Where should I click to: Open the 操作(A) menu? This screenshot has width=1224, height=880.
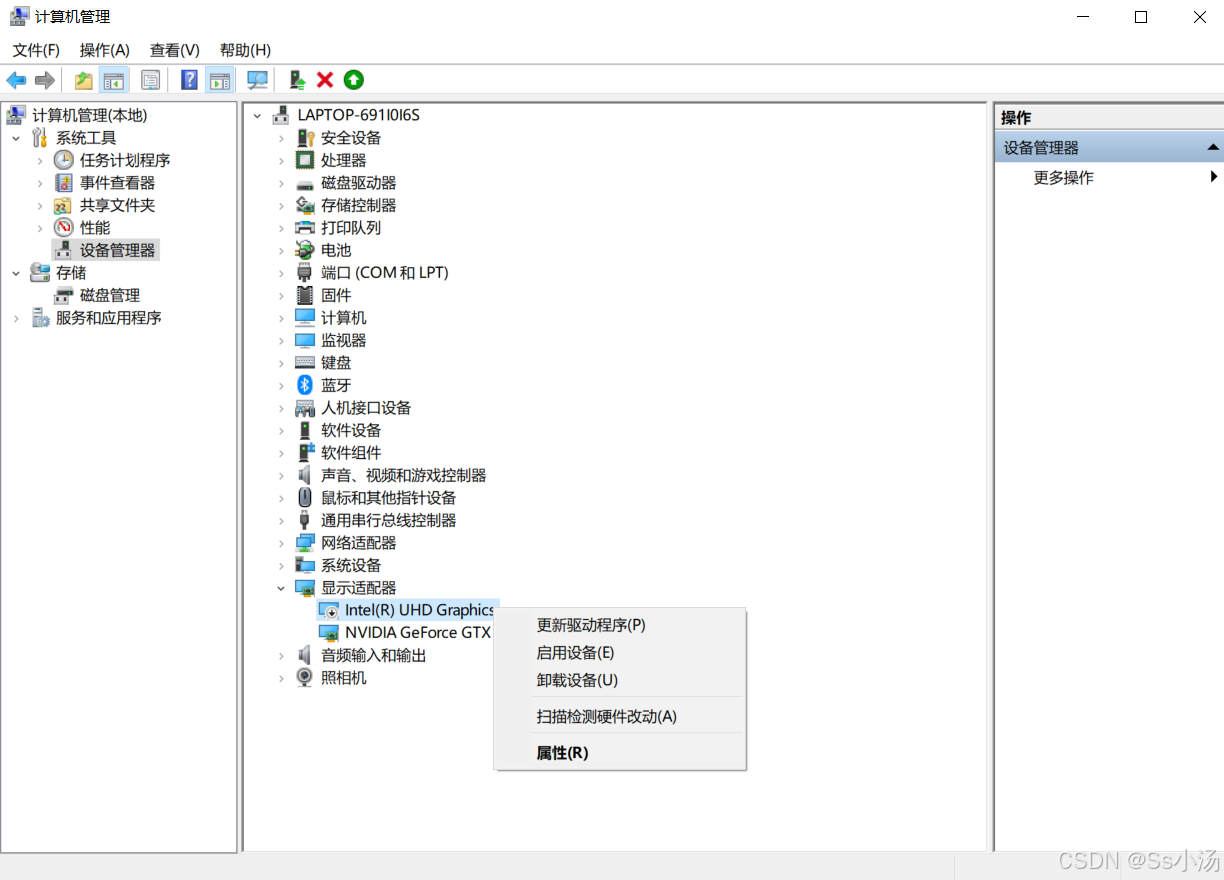105,50
